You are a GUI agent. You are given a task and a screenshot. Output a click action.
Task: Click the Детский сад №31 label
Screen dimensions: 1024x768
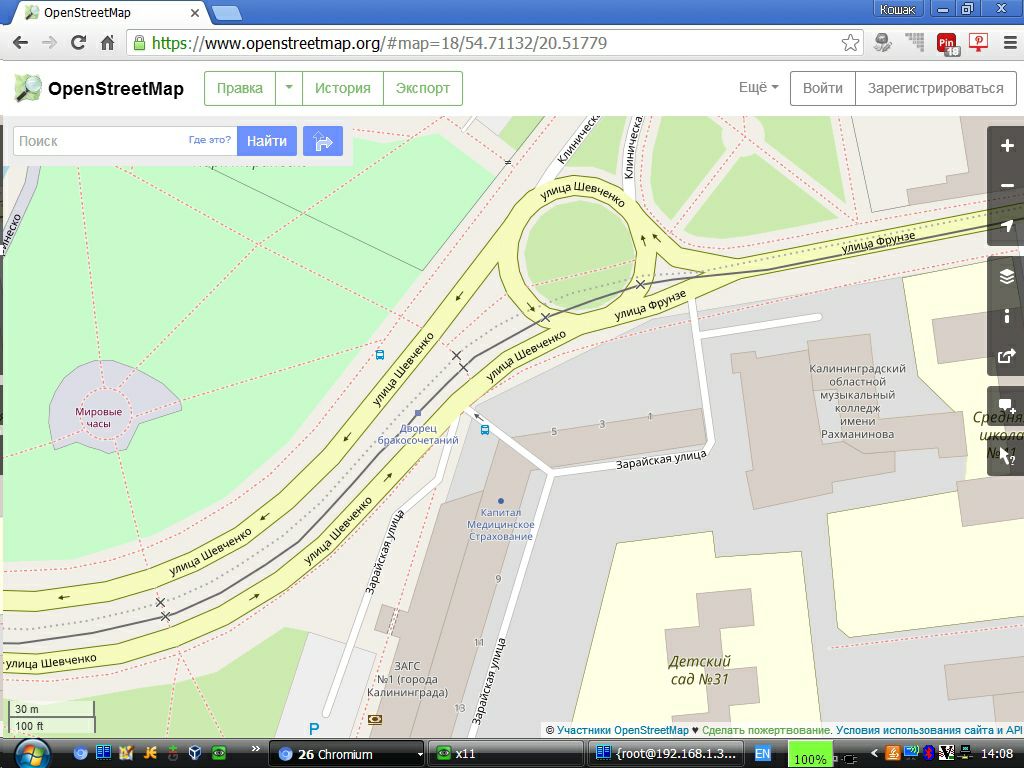pyautogui.click(x=699, y=670)
